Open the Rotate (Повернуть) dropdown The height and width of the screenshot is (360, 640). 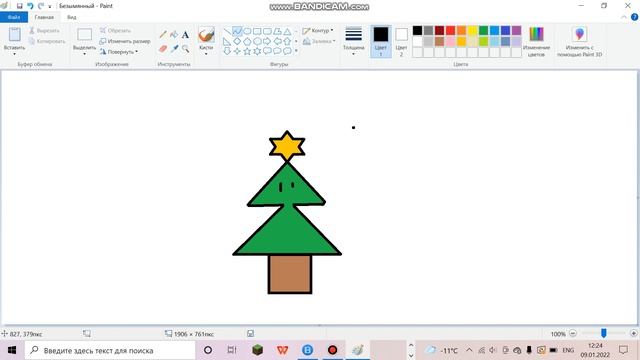click(119, 52)
